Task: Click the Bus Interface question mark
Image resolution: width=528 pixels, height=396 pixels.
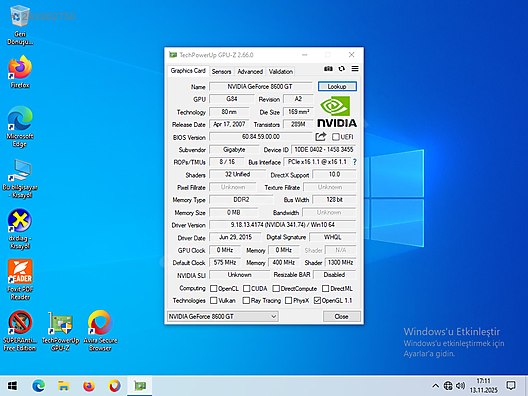Action: coord(355,162)
